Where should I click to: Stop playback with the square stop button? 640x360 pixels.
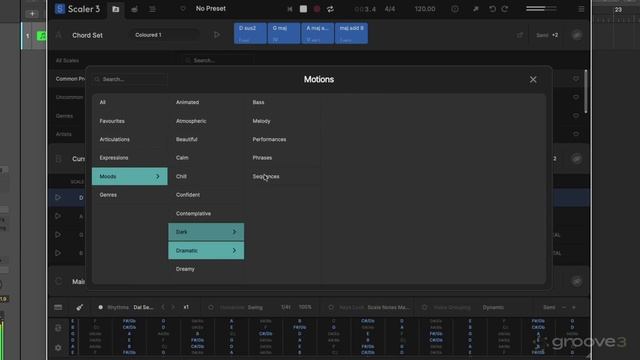pyautogui.click(x=303, y=9)
